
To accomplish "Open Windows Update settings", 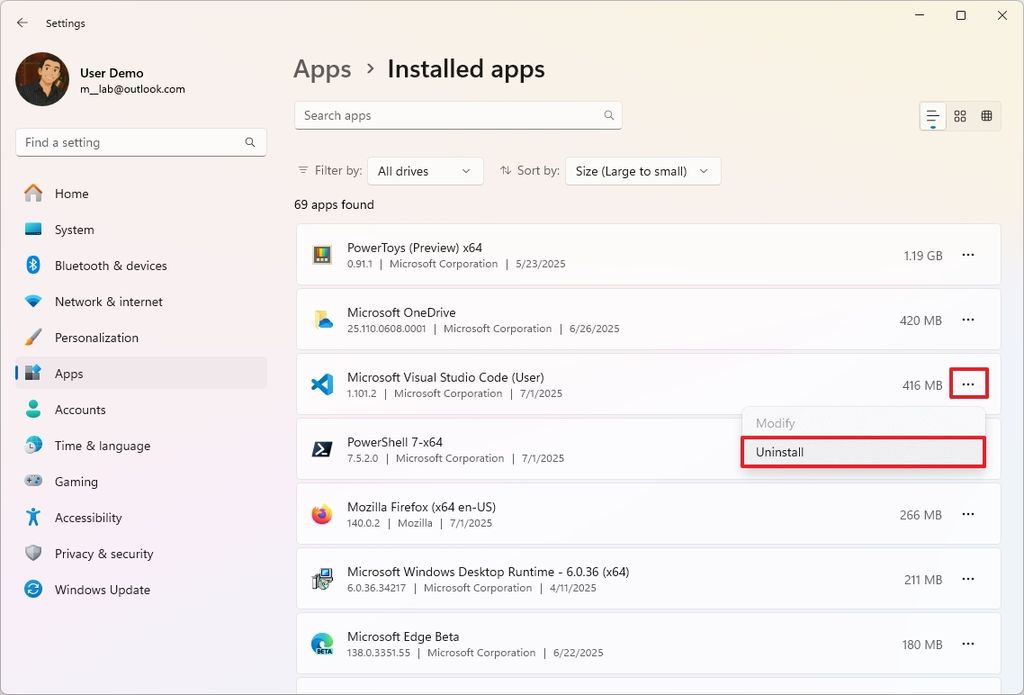I will tap(140, 589).
